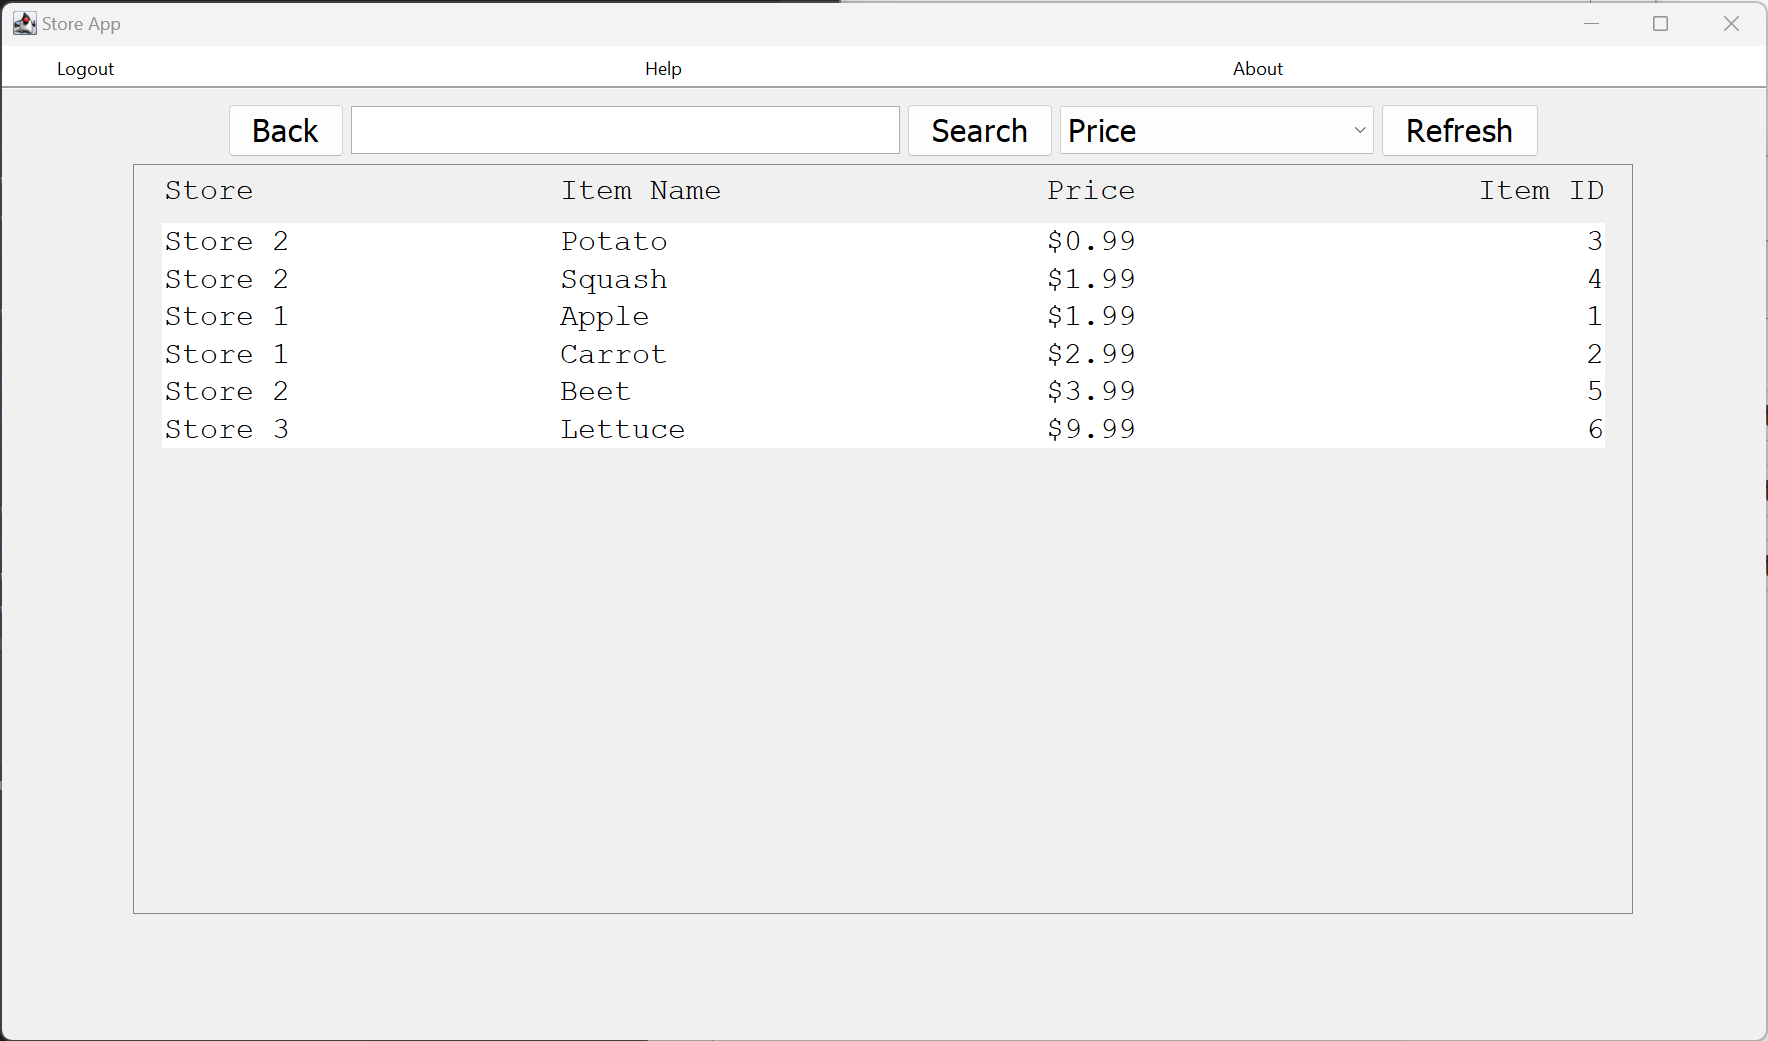Click the dropdown arrow next to Price
Viewport: 1768px width, 1041px height.
pos(1359,131)
